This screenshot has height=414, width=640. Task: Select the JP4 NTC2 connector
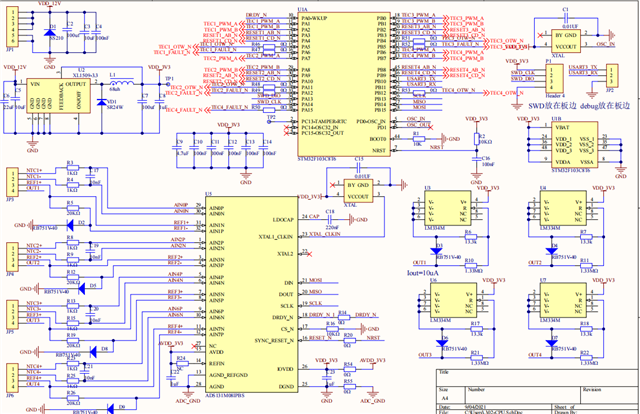click(12, 257)
